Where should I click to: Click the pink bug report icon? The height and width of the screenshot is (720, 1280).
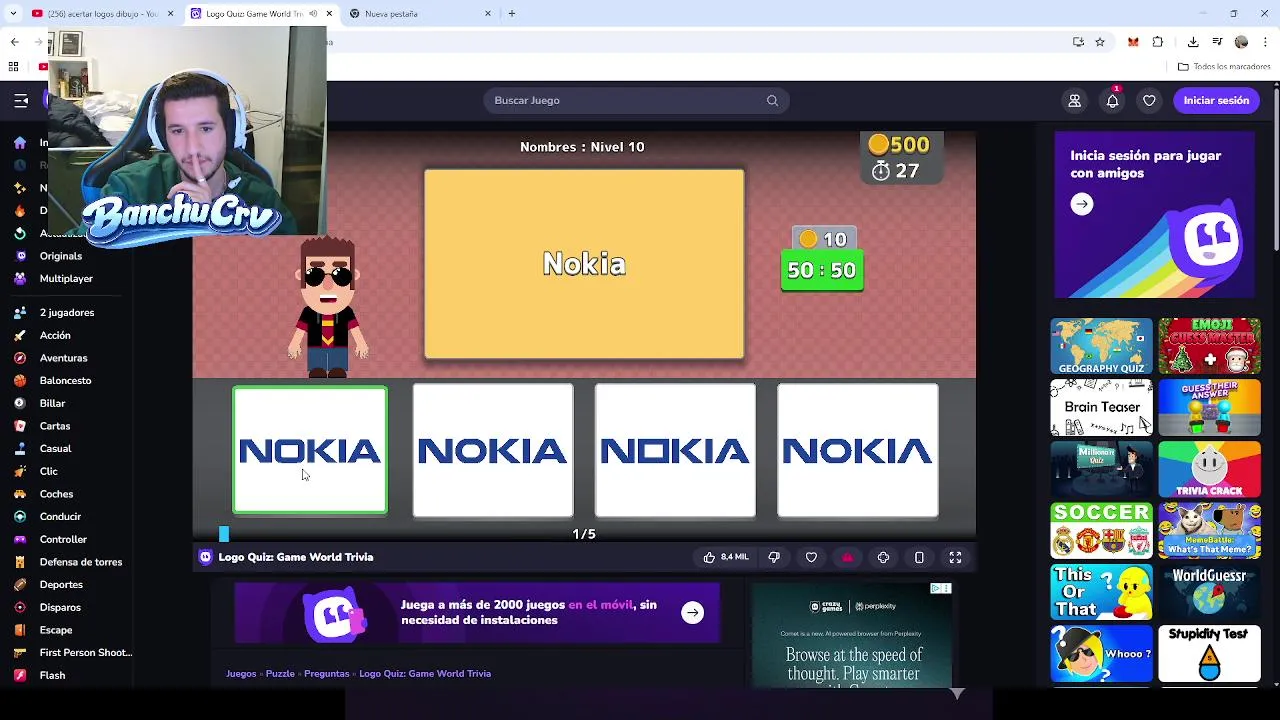(x=847, y=557)
